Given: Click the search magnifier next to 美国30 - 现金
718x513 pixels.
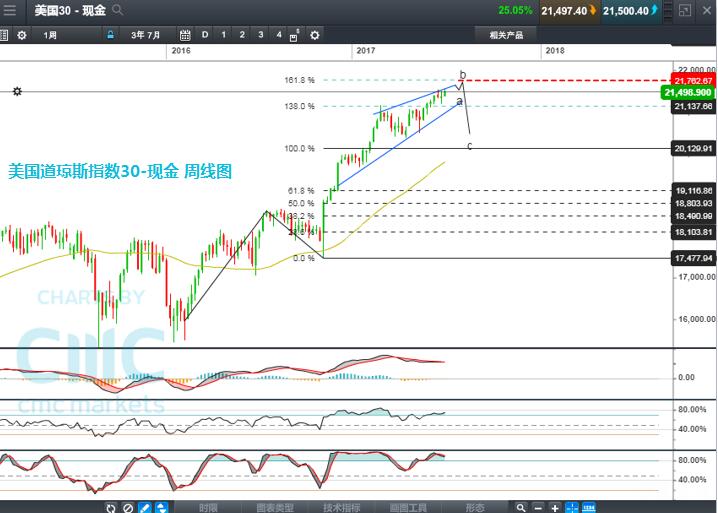Looking at the screenshot, I should point(117,10).
